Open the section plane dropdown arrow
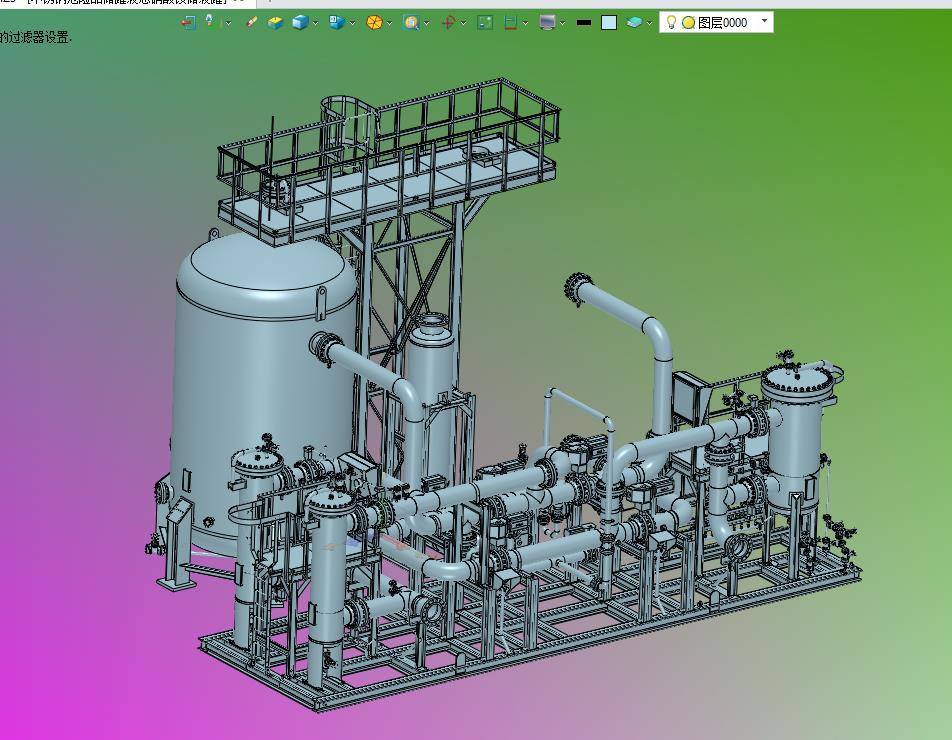 (x=526, y=23)
